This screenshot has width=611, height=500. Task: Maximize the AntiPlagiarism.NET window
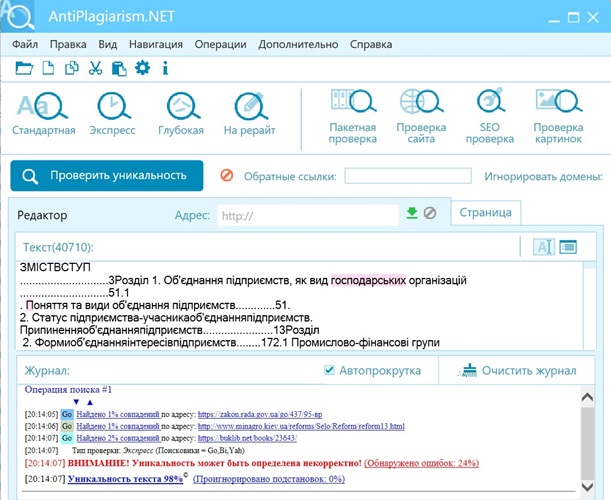(573, 17)
